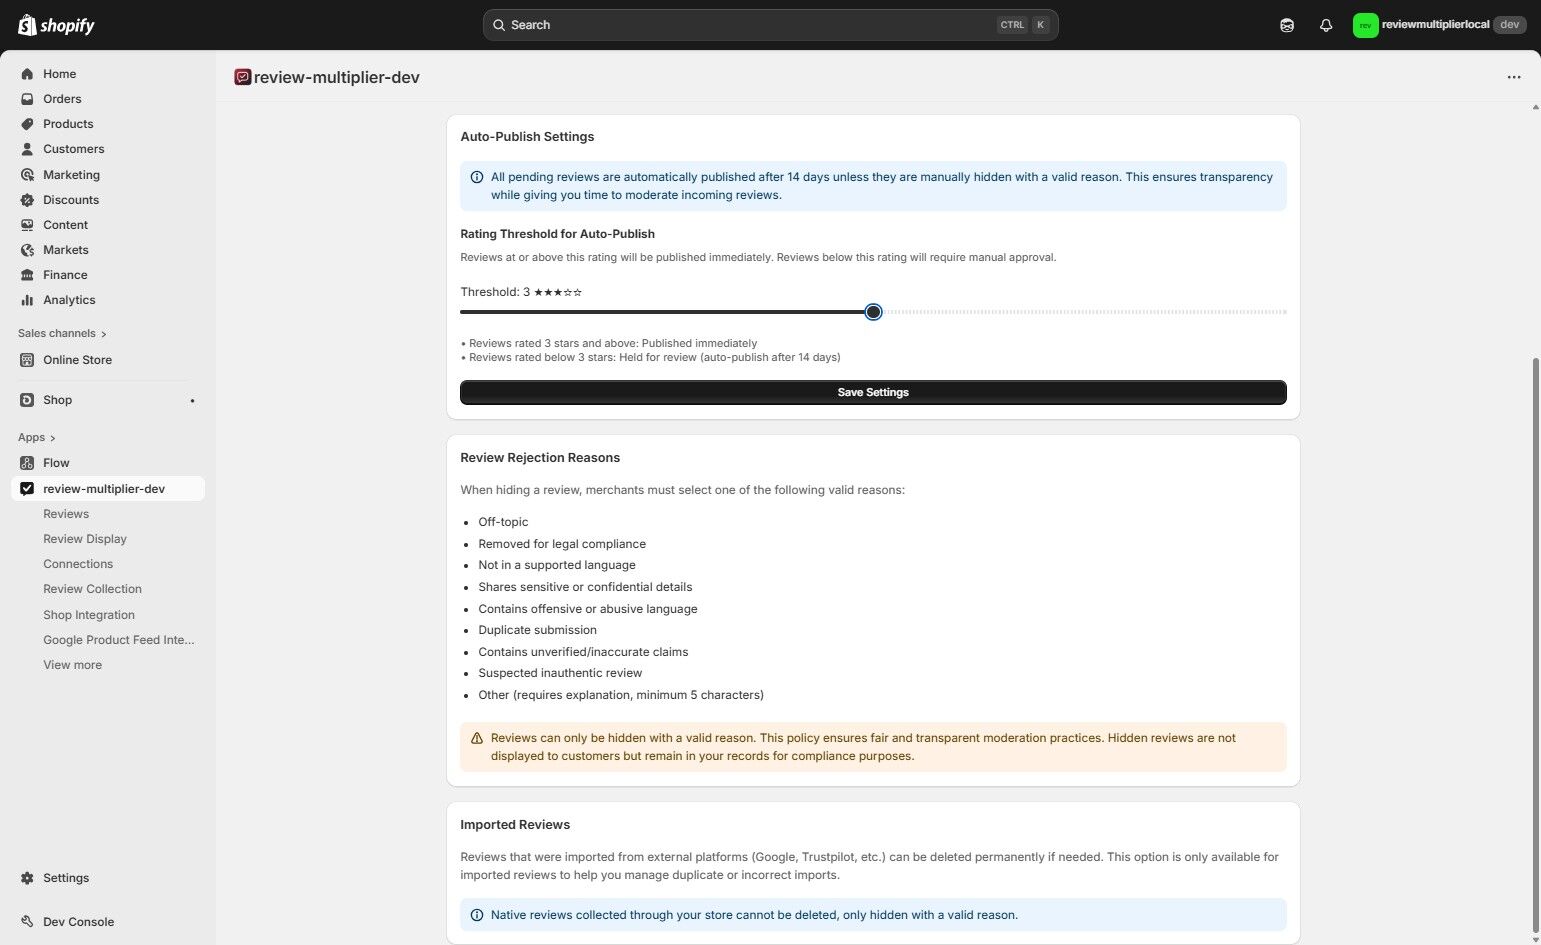The image size is (1541, 945).
Task: Open the Sidekick assistant icon
Action: pyautogui.click(x=1287, y=25)
